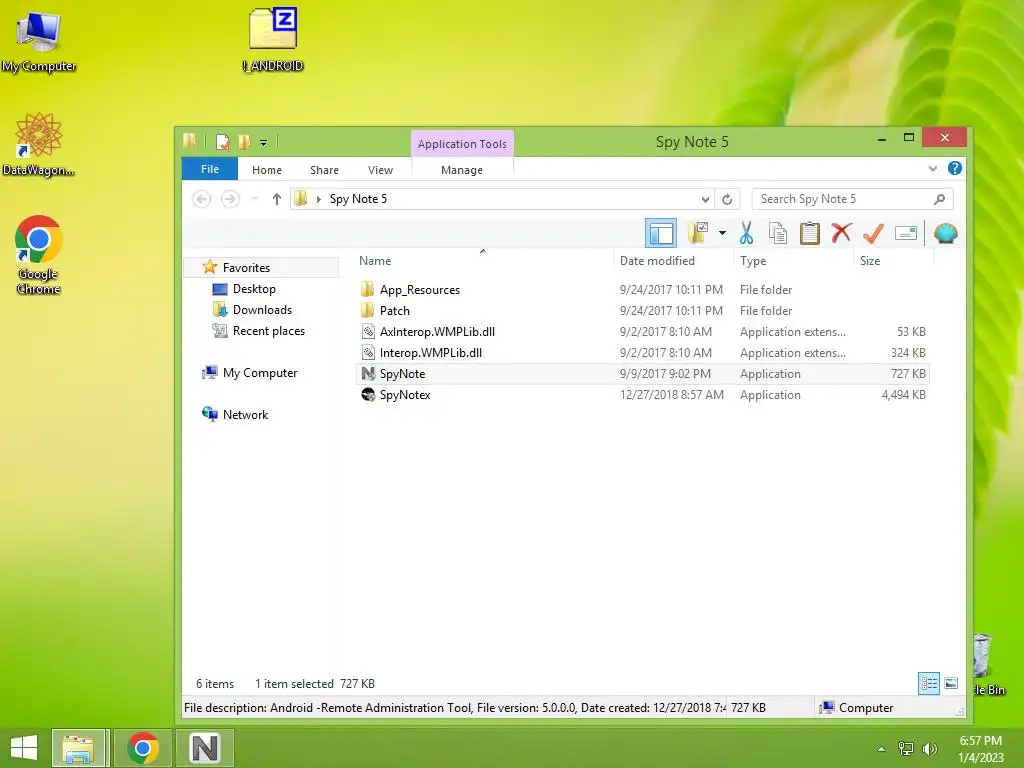The width and height of the screenshot is (1024, 768).
Task: Click the search magnifier icon
Action: [x=939, y=199]
